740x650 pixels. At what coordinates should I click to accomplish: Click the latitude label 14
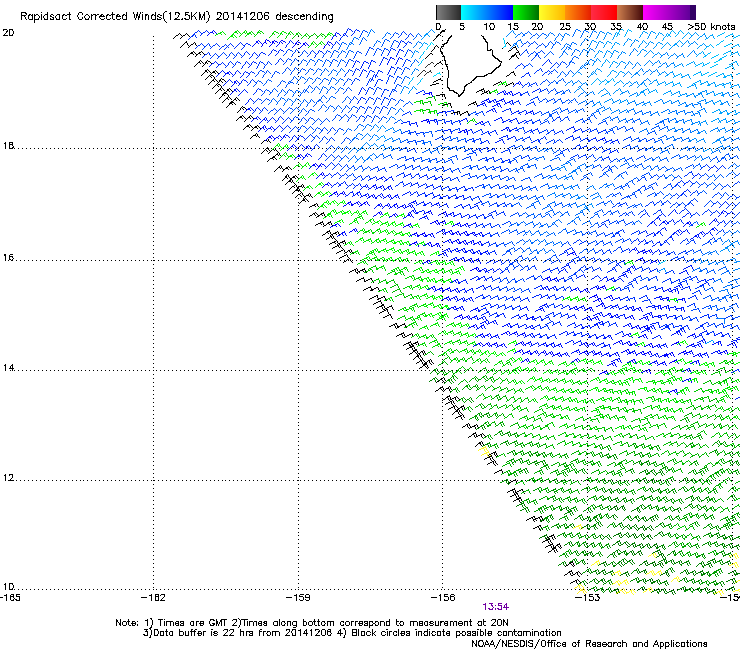(x=8, y=368)
